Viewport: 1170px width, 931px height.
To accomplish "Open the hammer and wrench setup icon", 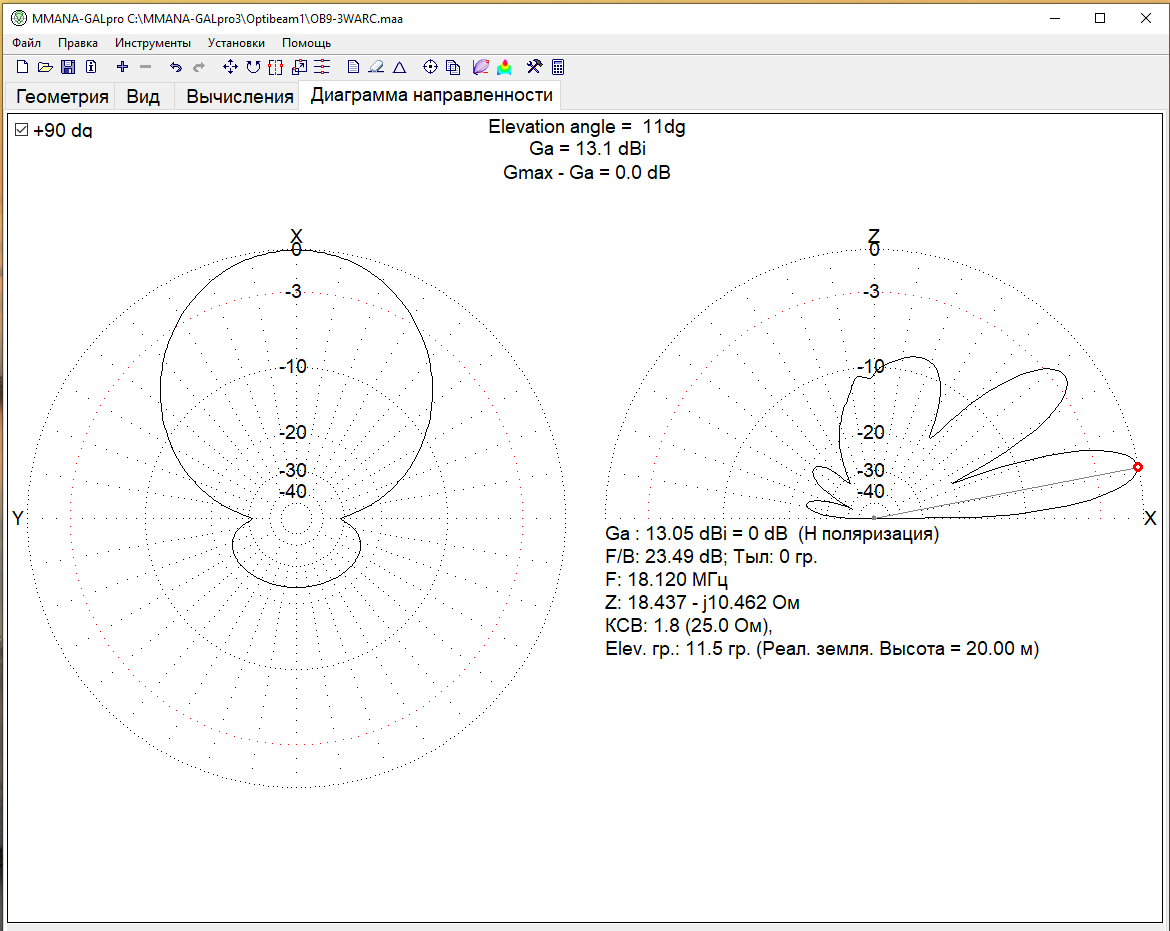I will click(x=534, y=67).
